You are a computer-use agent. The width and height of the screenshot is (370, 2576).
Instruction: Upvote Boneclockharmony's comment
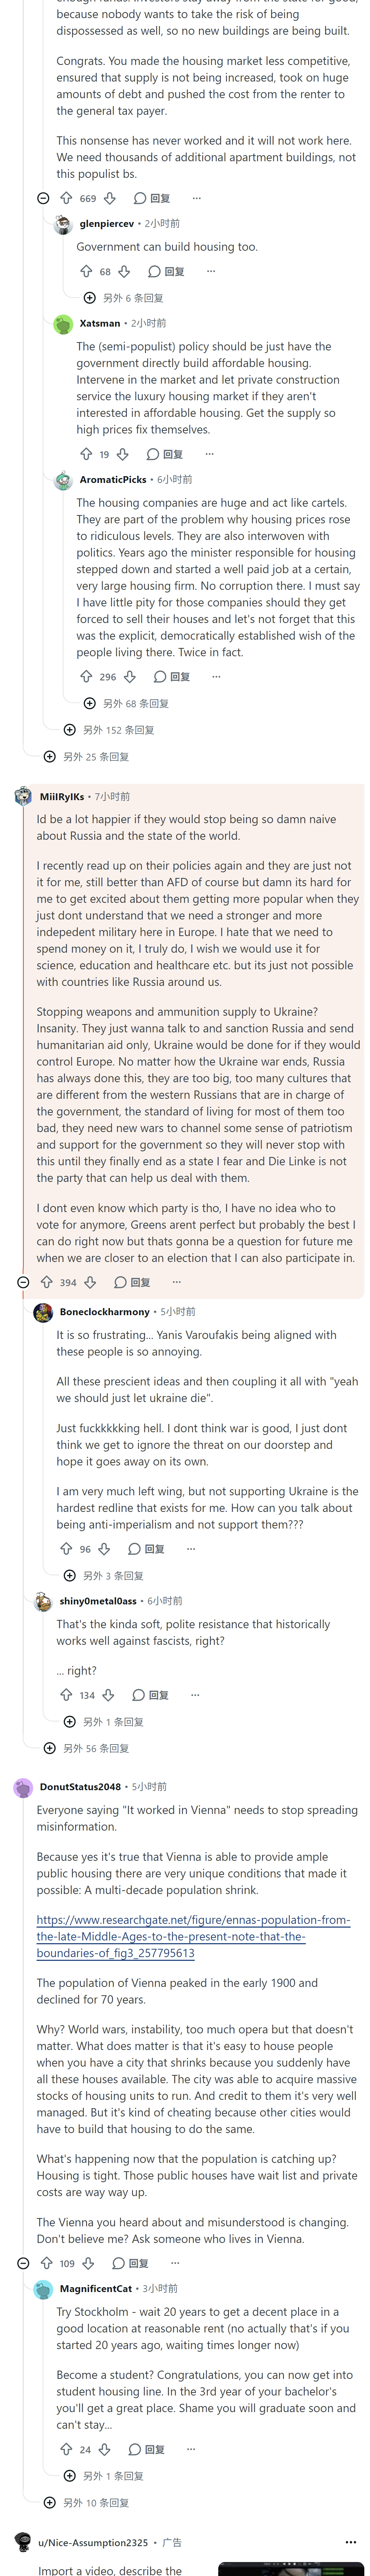[66, 1548]
